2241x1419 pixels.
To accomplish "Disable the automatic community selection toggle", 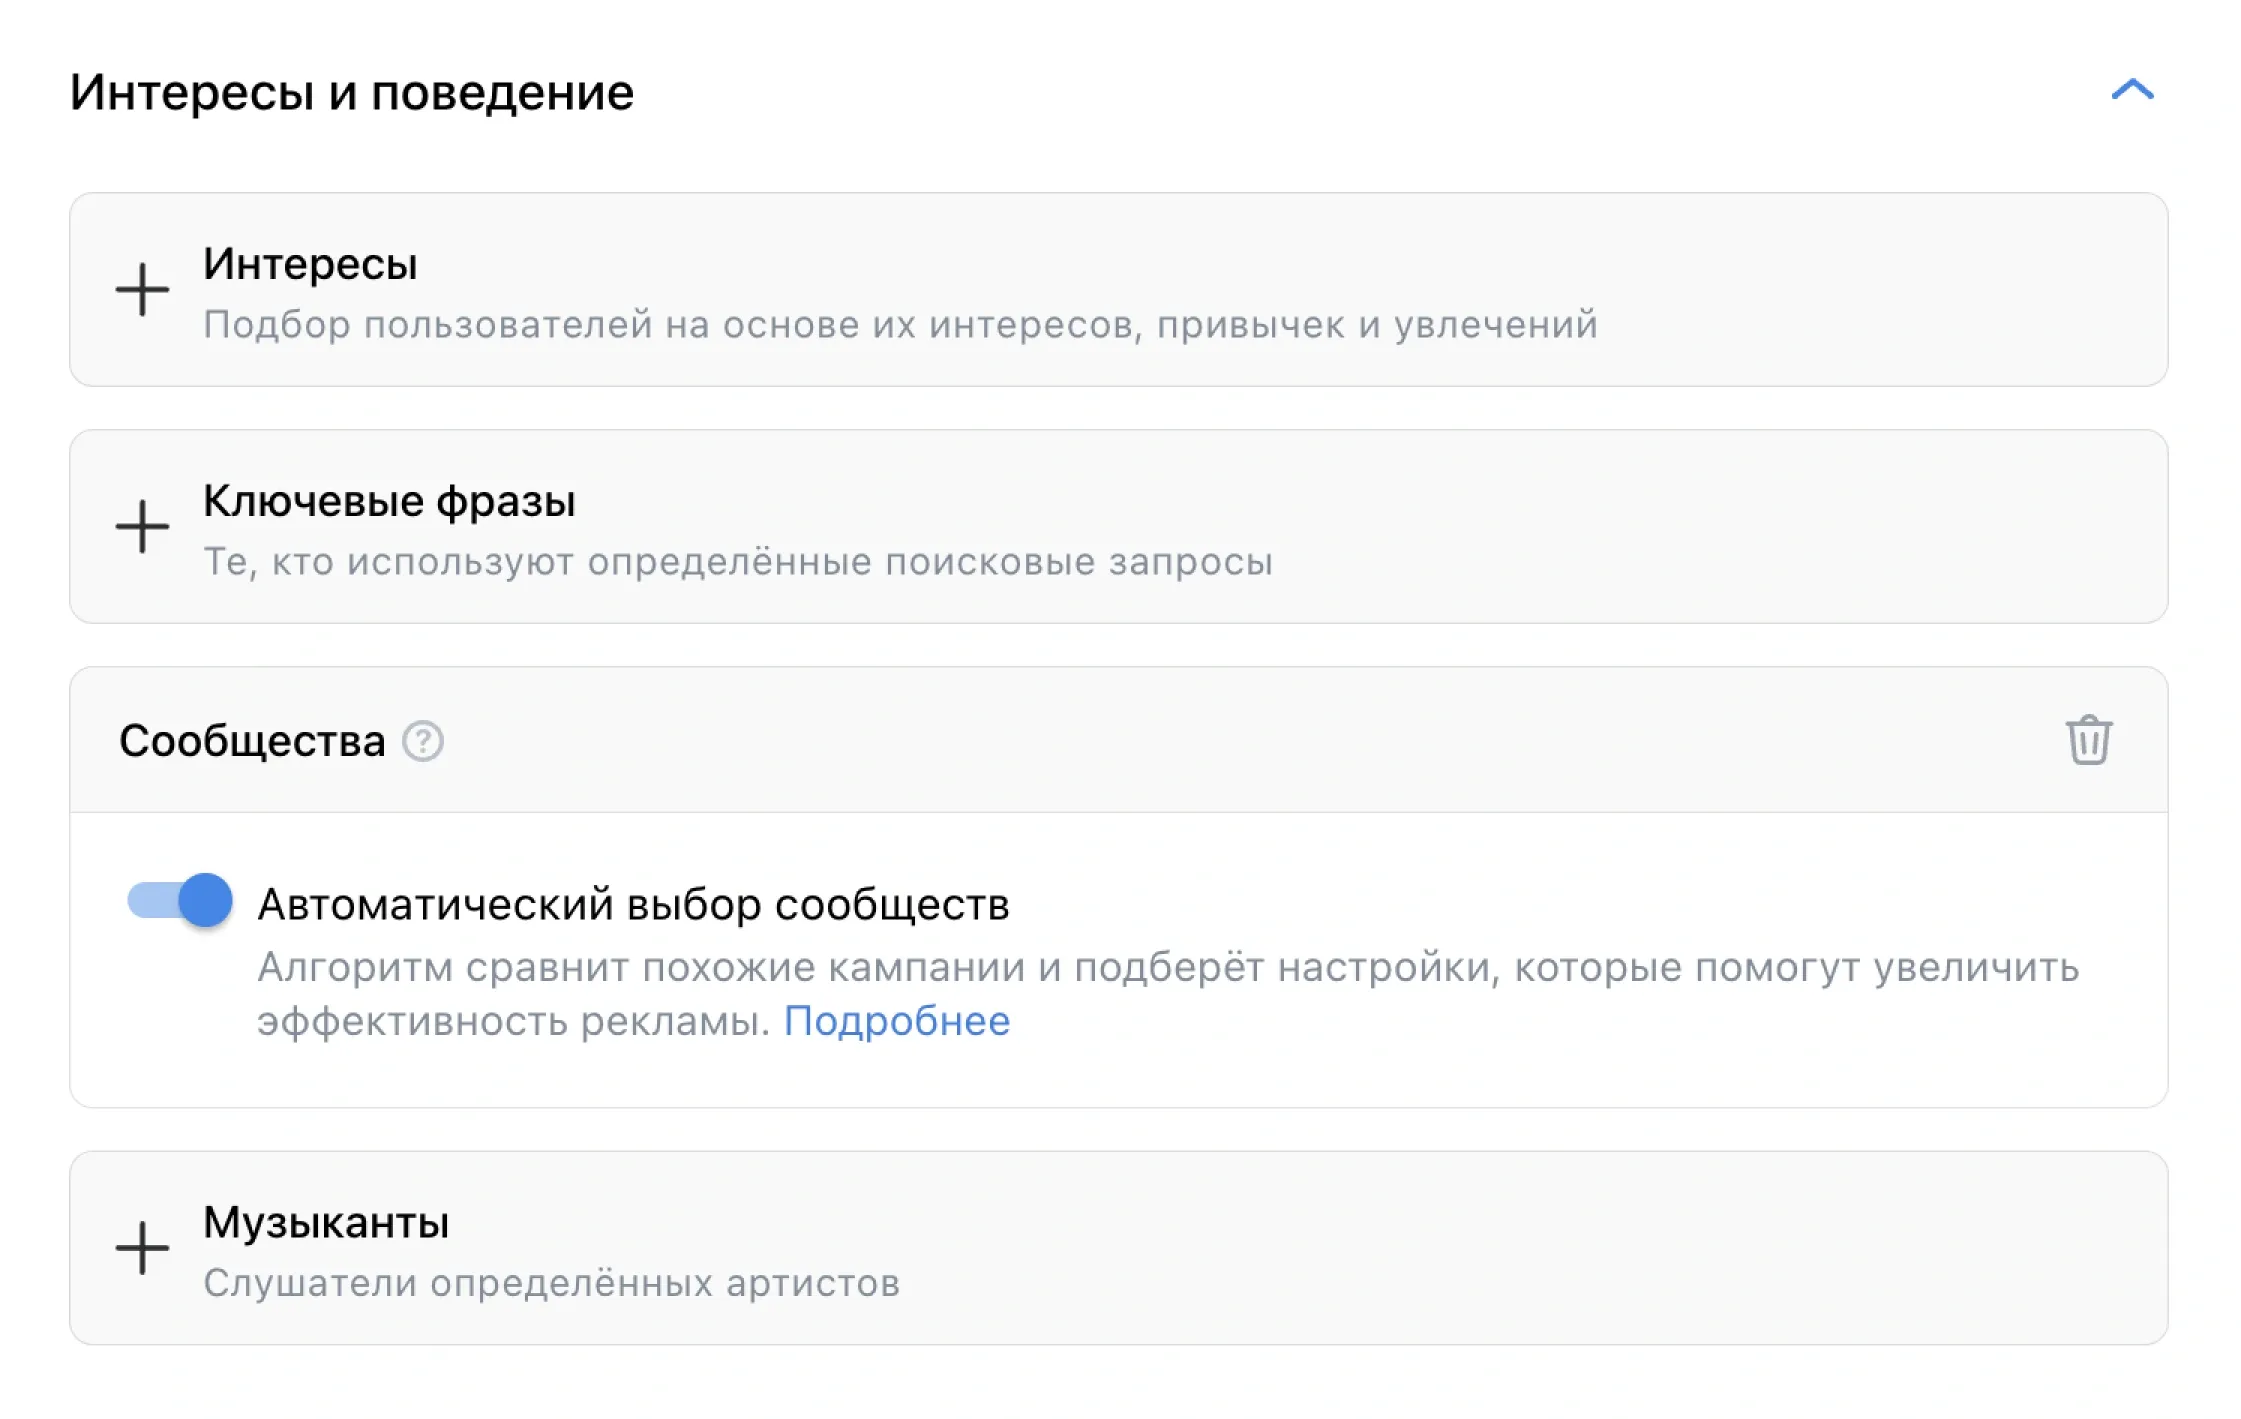I will [180, 900].
